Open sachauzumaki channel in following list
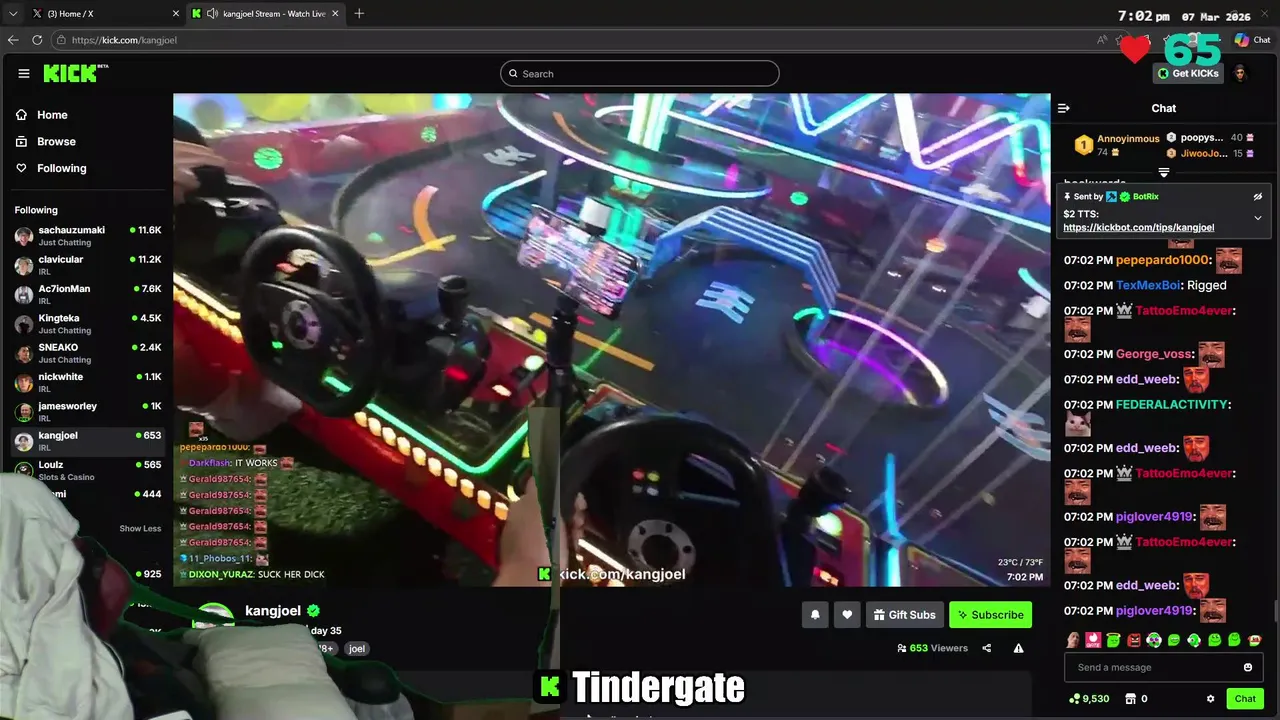1280x720 pixels. pos(88,236)
